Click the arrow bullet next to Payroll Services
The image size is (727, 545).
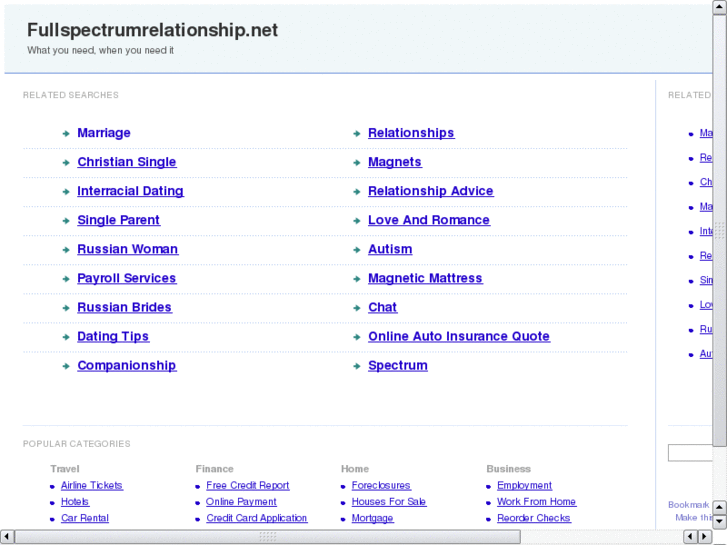pos(66,279)
